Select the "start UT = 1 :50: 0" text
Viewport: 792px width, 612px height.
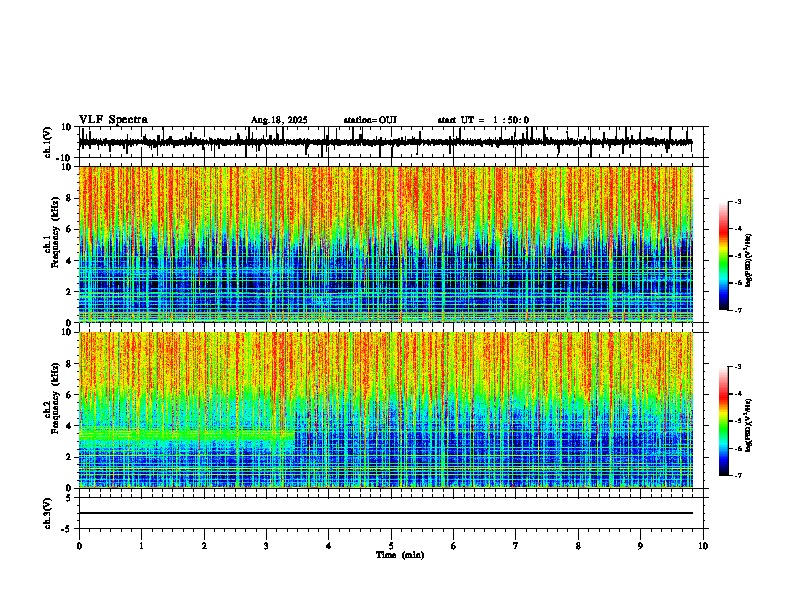pyautogui.click(x=483, y=120)
